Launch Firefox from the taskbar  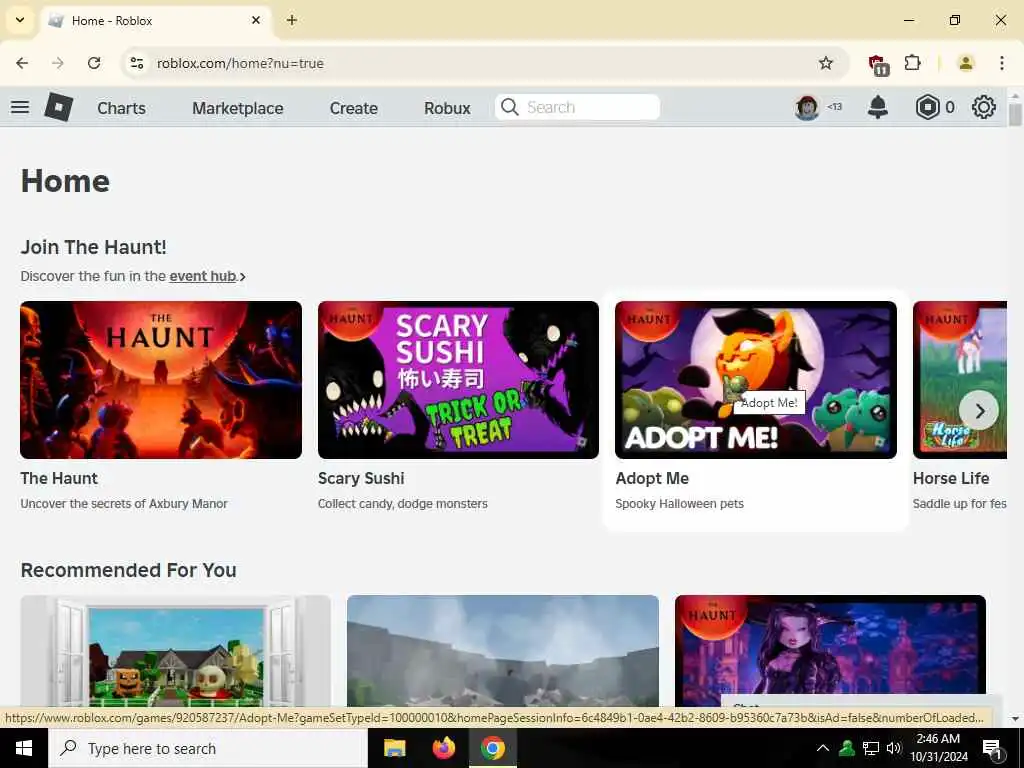[443, 748]
